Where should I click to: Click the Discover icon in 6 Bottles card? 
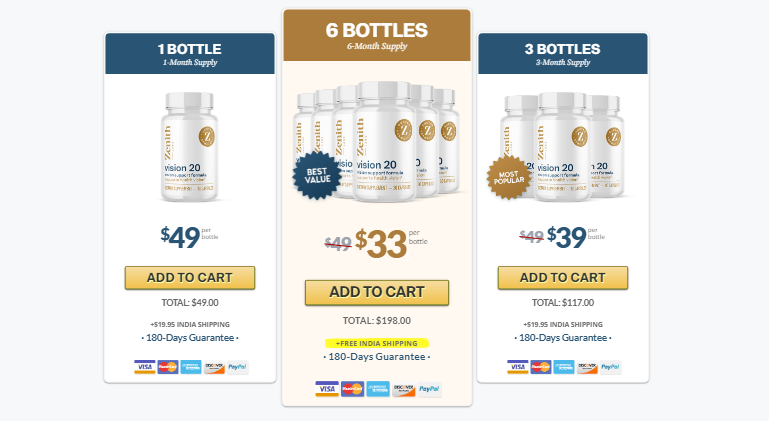pos(404,388)
